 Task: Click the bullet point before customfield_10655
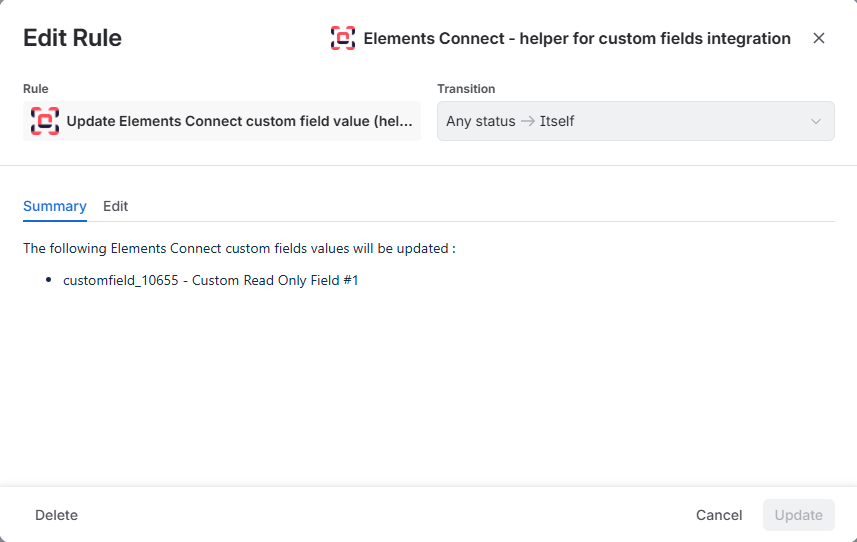pyautogui.click(x=49, y=280)
